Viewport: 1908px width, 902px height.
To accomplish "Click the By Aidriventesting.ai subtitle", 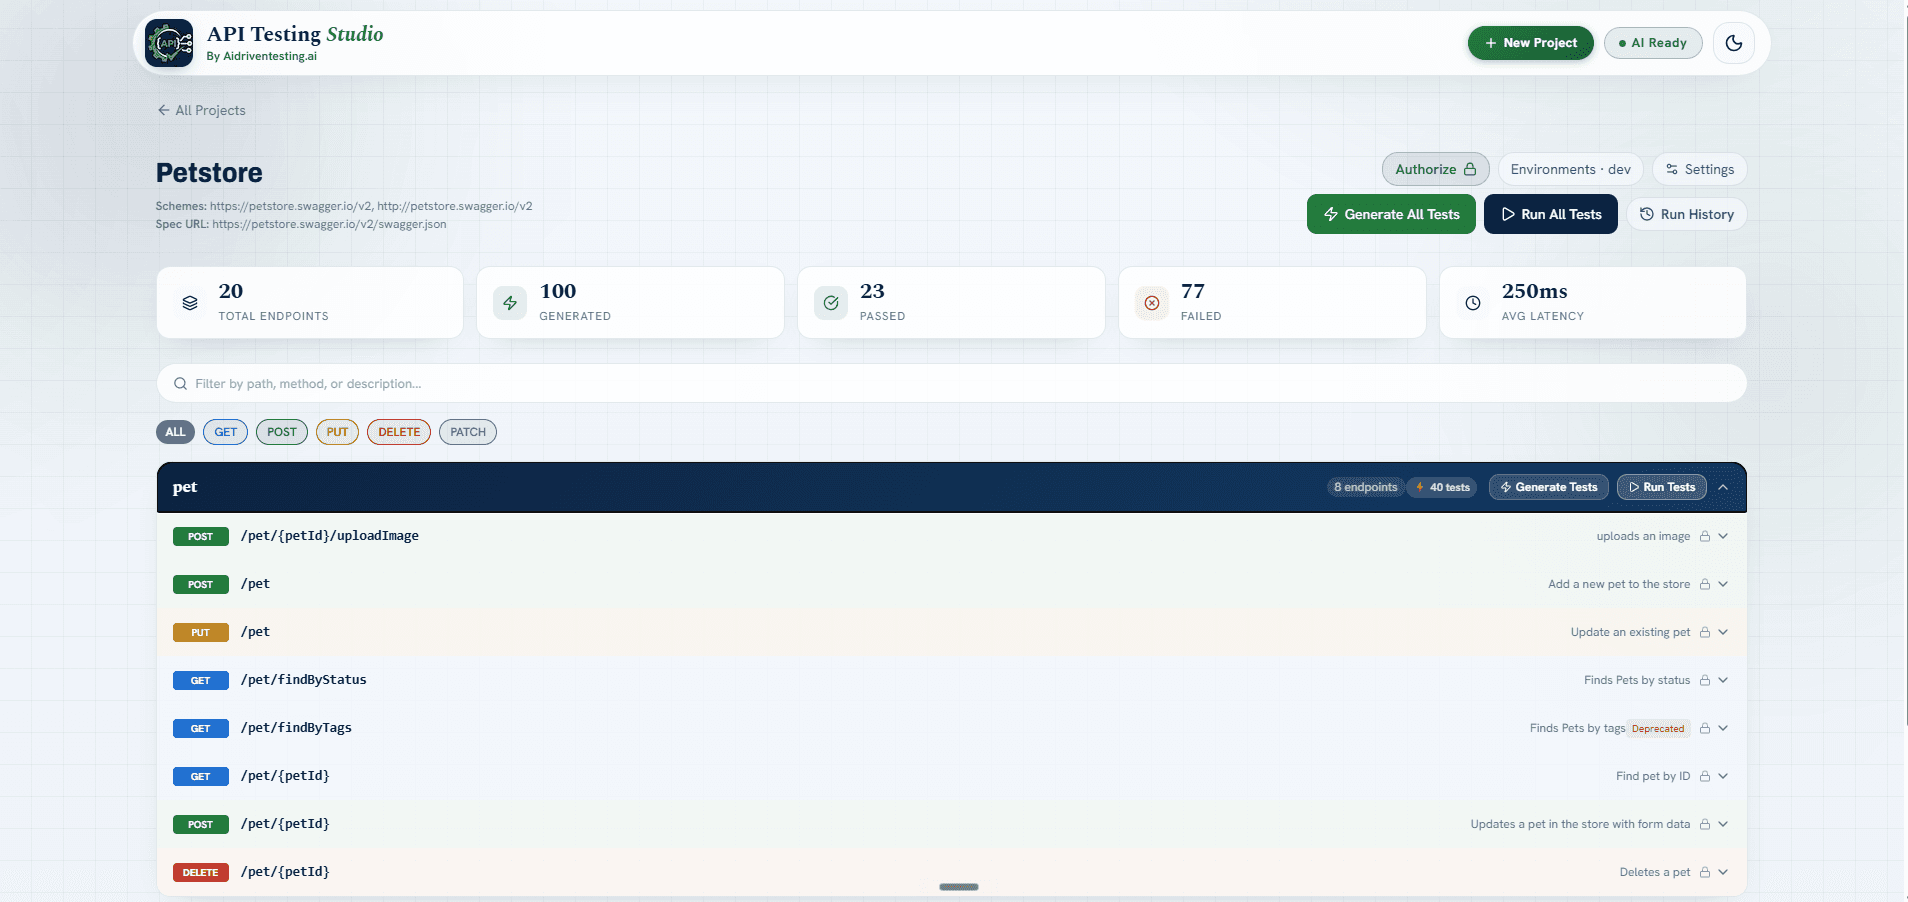I will click(262, 56).
